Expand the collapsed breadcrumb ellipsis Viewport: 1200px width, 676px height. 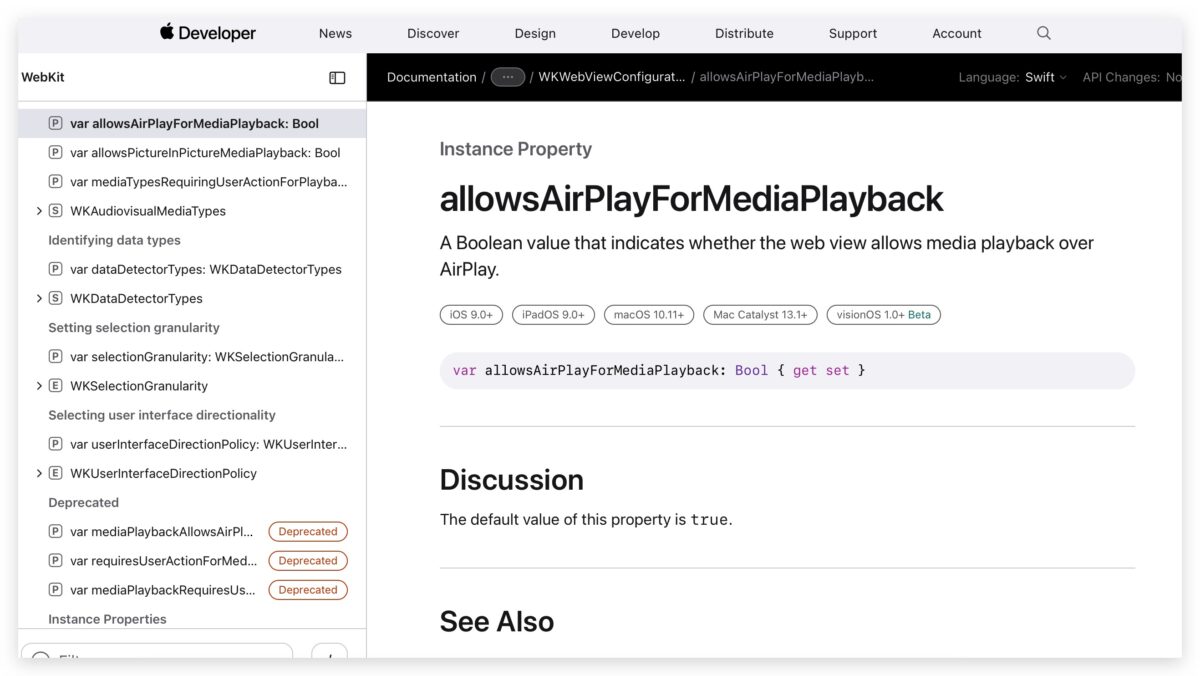(x=508, y=77)
